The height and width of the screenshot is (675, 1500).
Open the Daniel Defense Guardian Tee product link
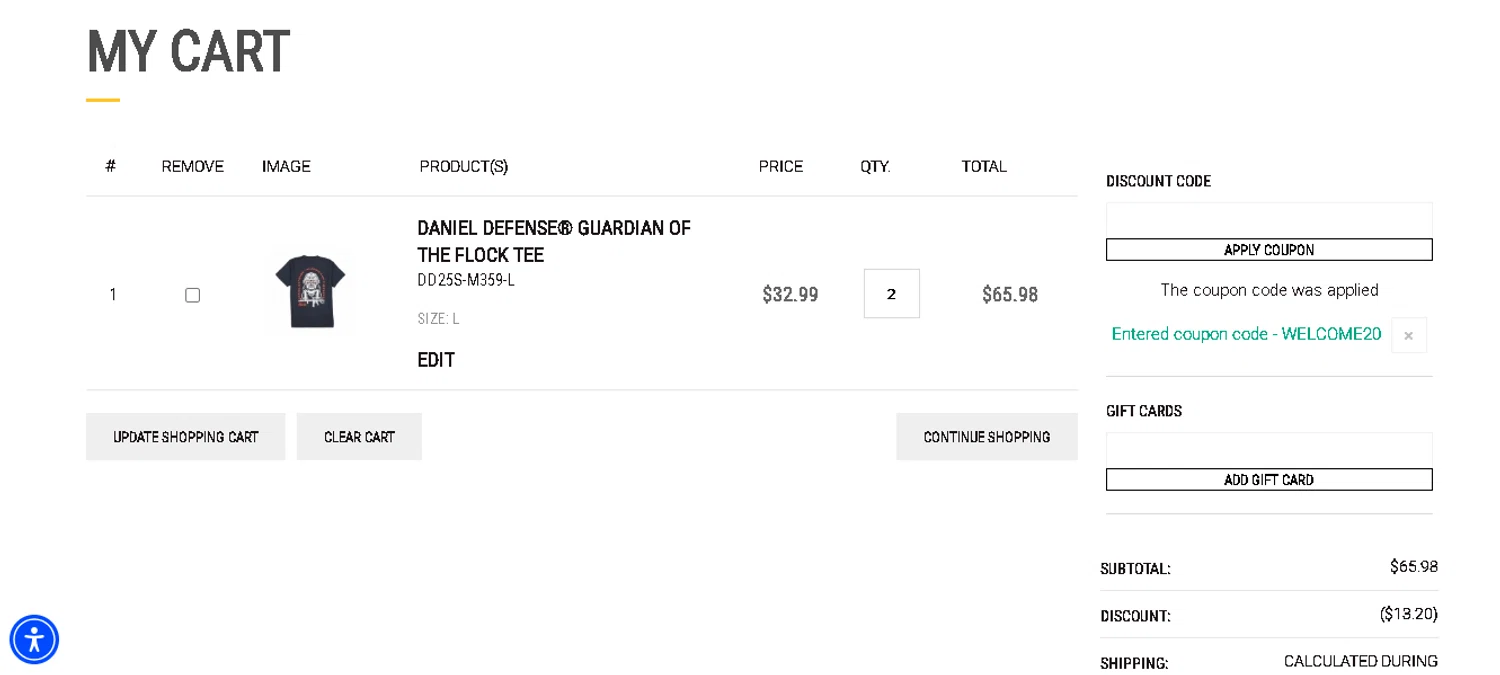click(x=553, y=241)
